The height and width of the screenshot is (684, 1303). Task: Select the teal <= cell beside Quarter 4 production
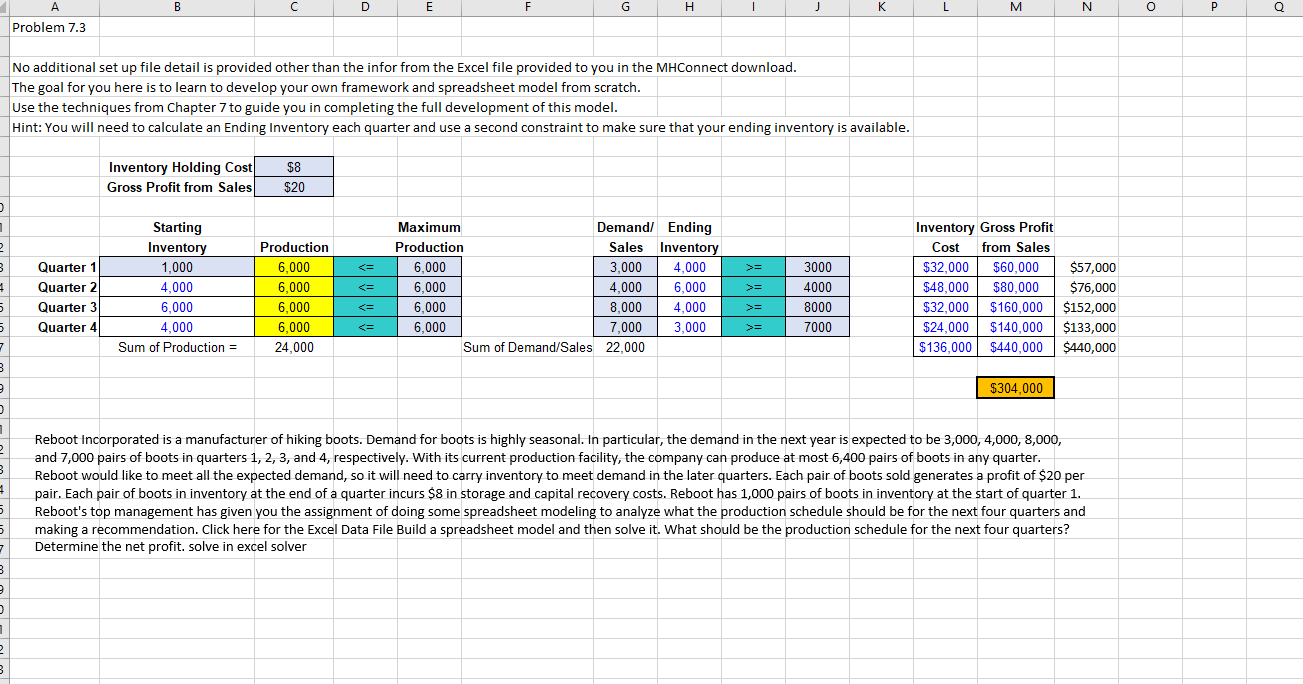pos(365,327)
